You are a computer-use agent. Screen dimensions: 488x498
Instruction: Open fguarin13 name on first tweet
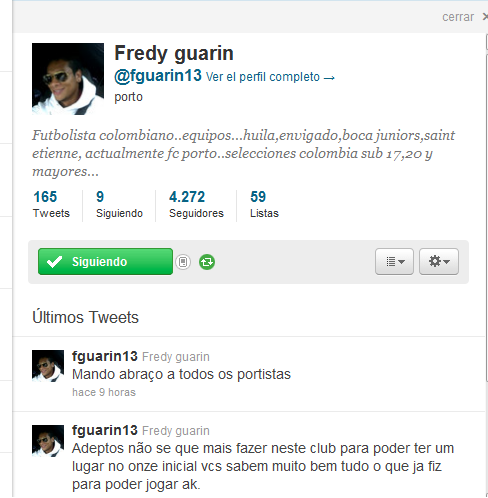point(105,356)
